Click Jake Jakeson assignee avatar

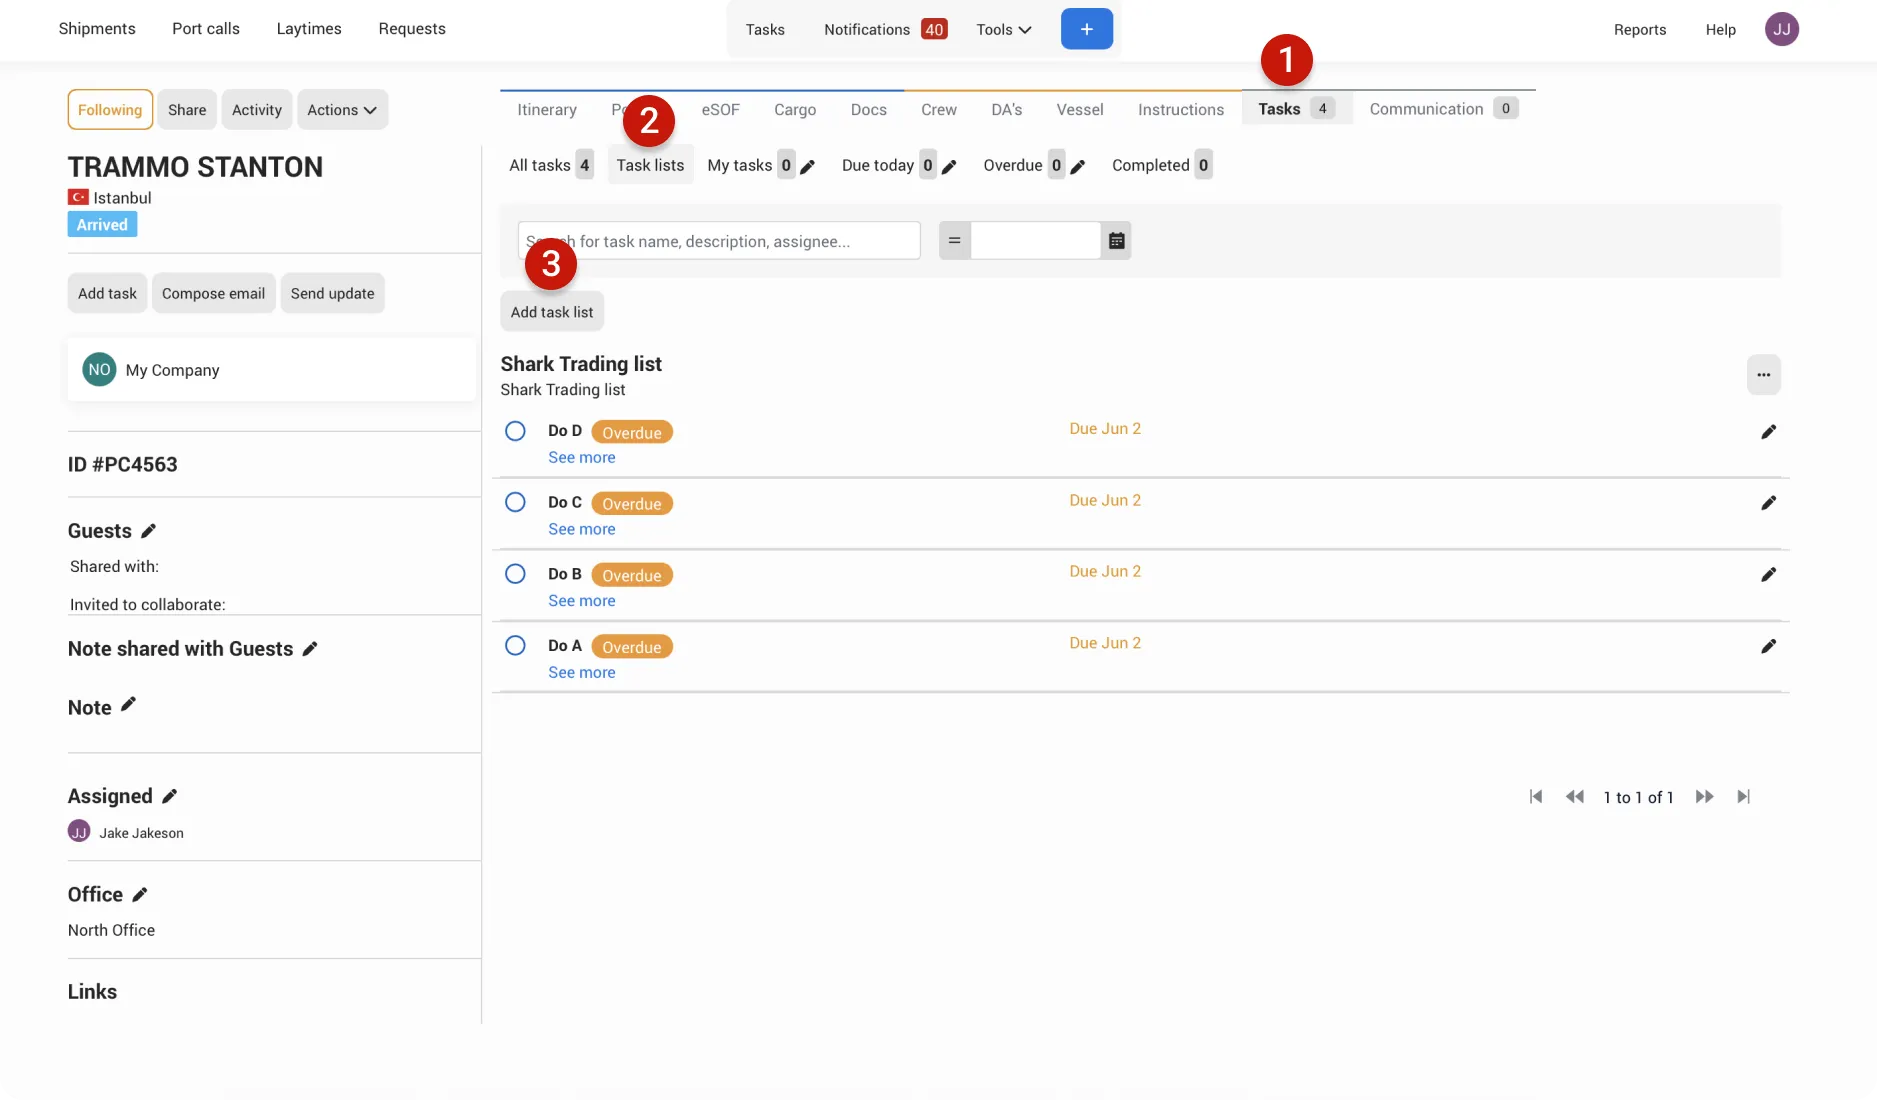[x=79, y=832]
